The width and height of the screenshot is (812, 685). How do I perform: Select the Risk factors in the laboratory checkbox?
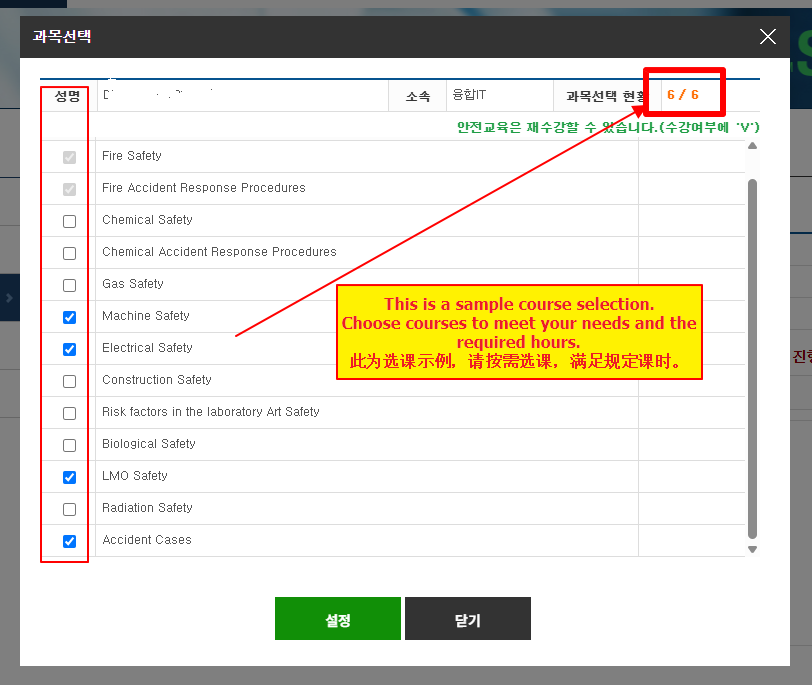click(69, 414)
